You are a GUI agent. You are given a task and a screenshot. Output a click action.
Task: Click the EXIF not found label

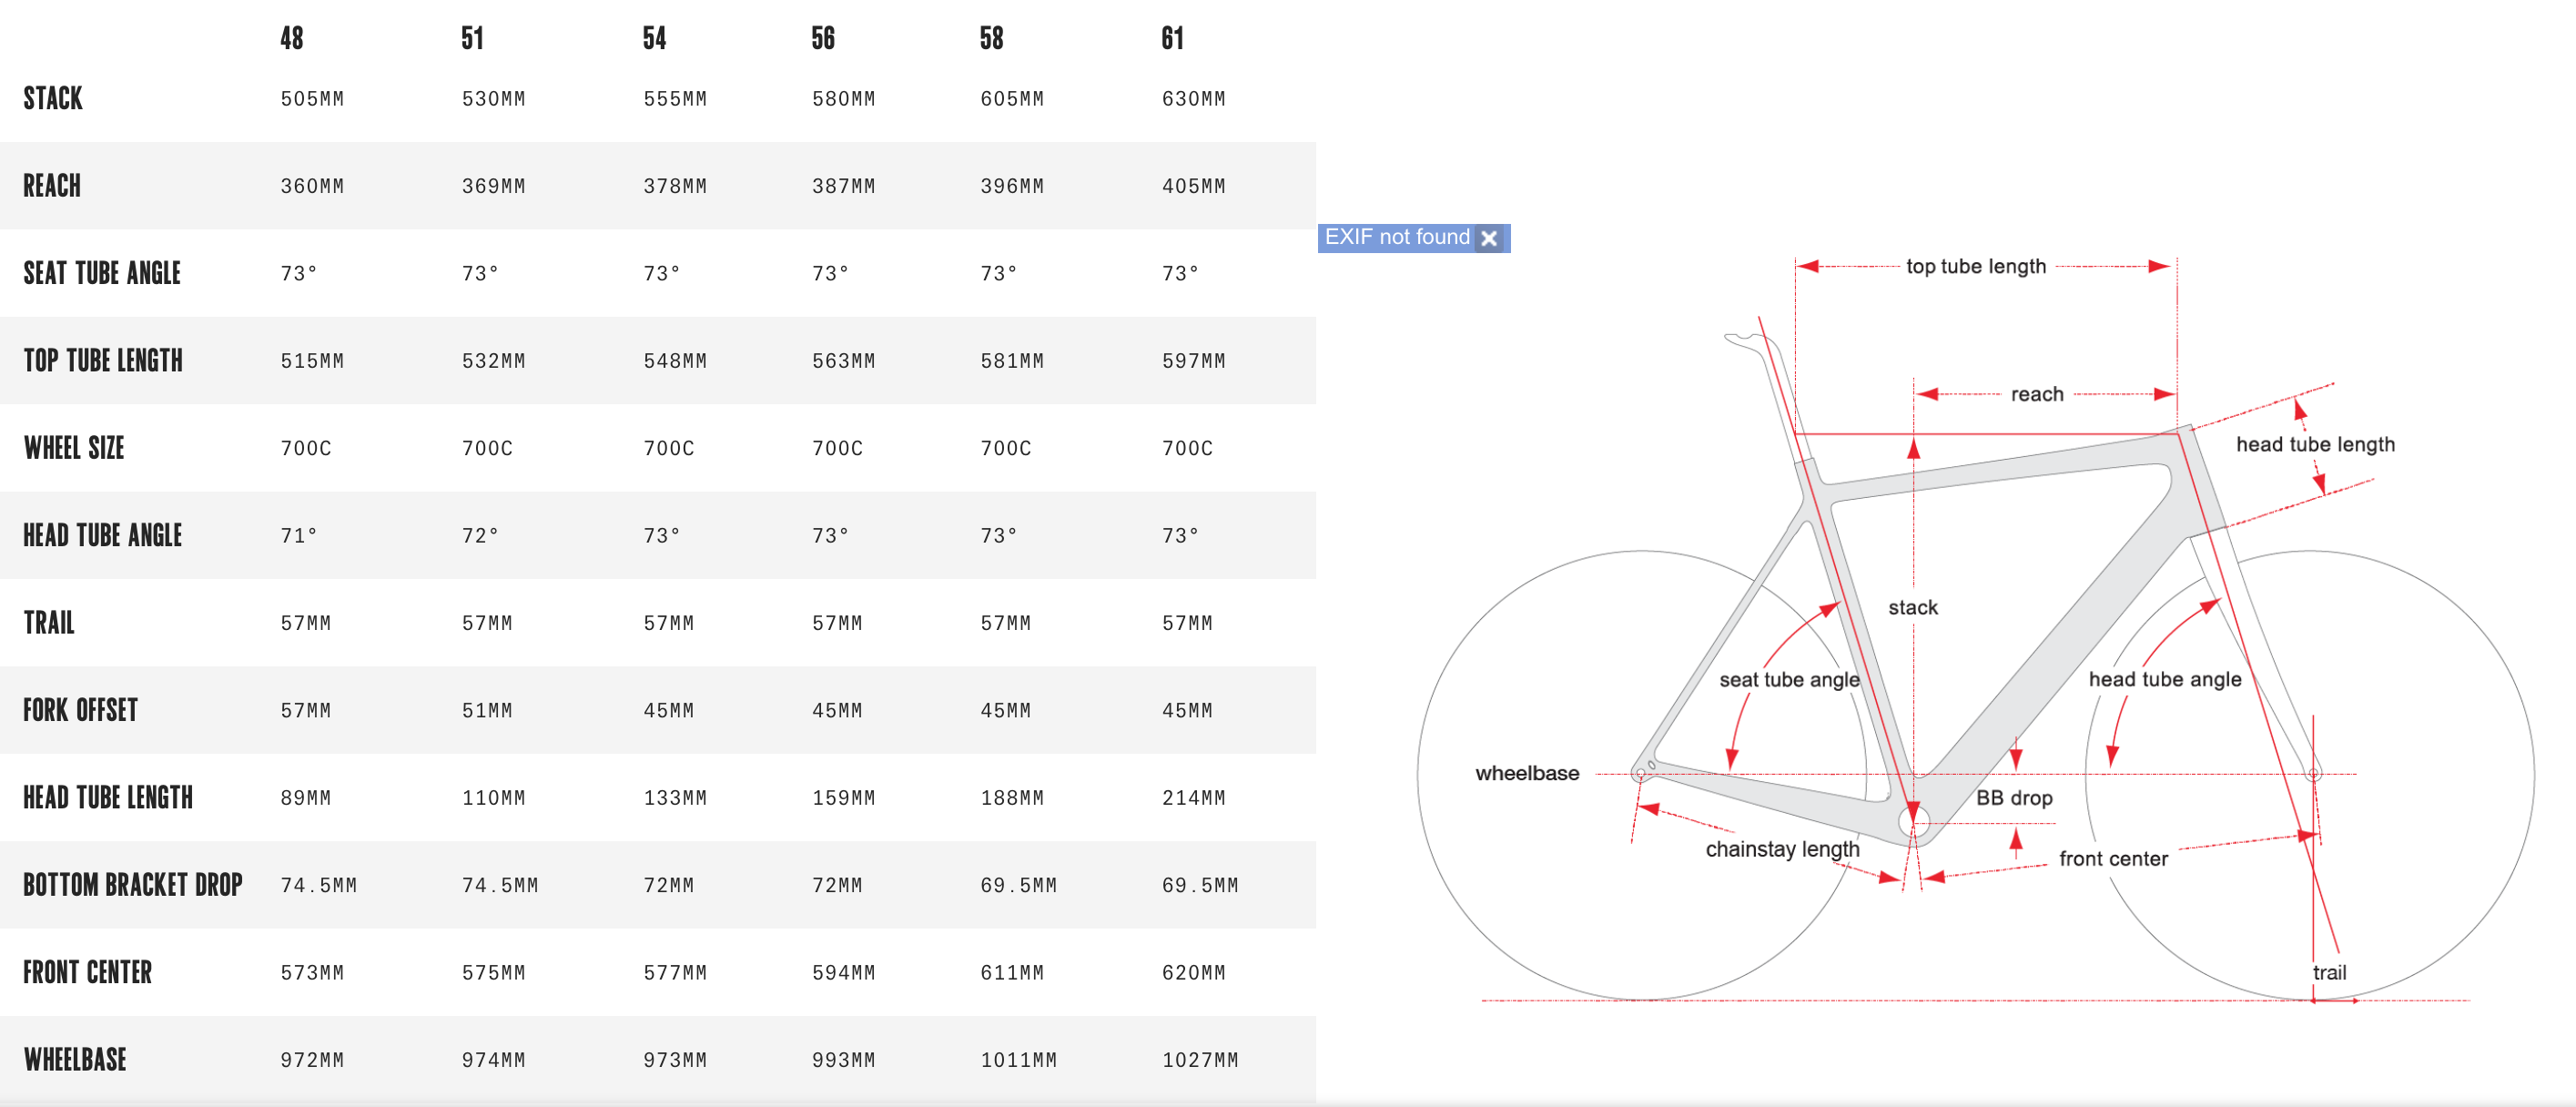click(1396, 237)
